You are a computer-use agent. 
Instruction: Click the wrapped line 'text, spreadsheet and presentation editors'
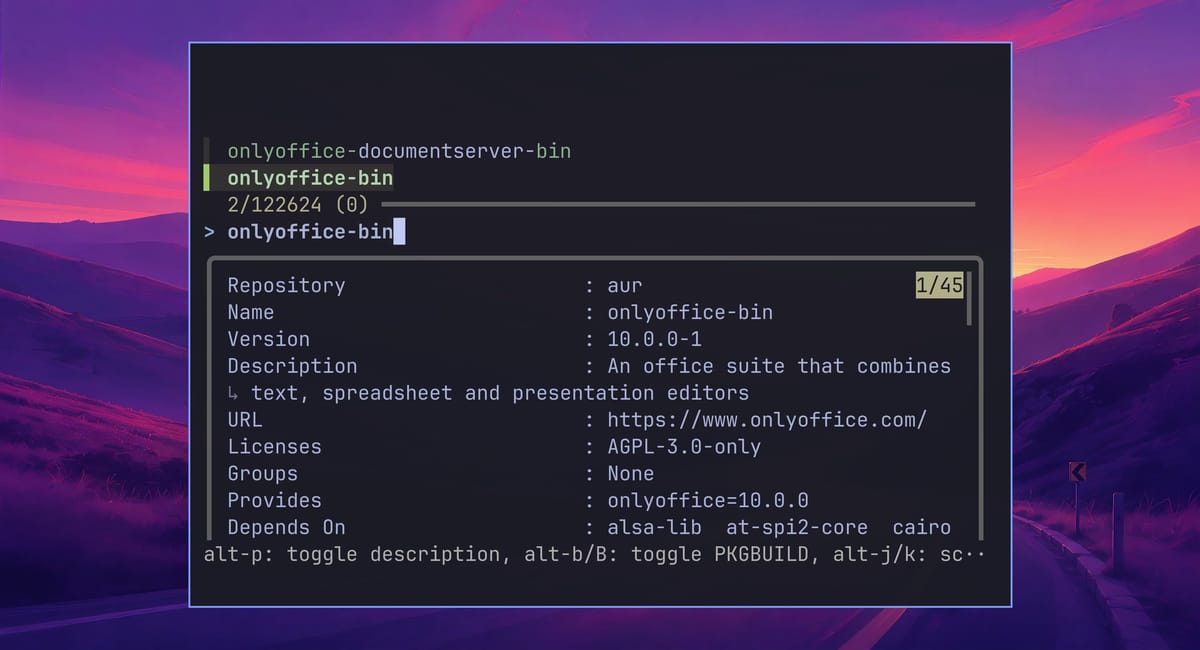500,393
